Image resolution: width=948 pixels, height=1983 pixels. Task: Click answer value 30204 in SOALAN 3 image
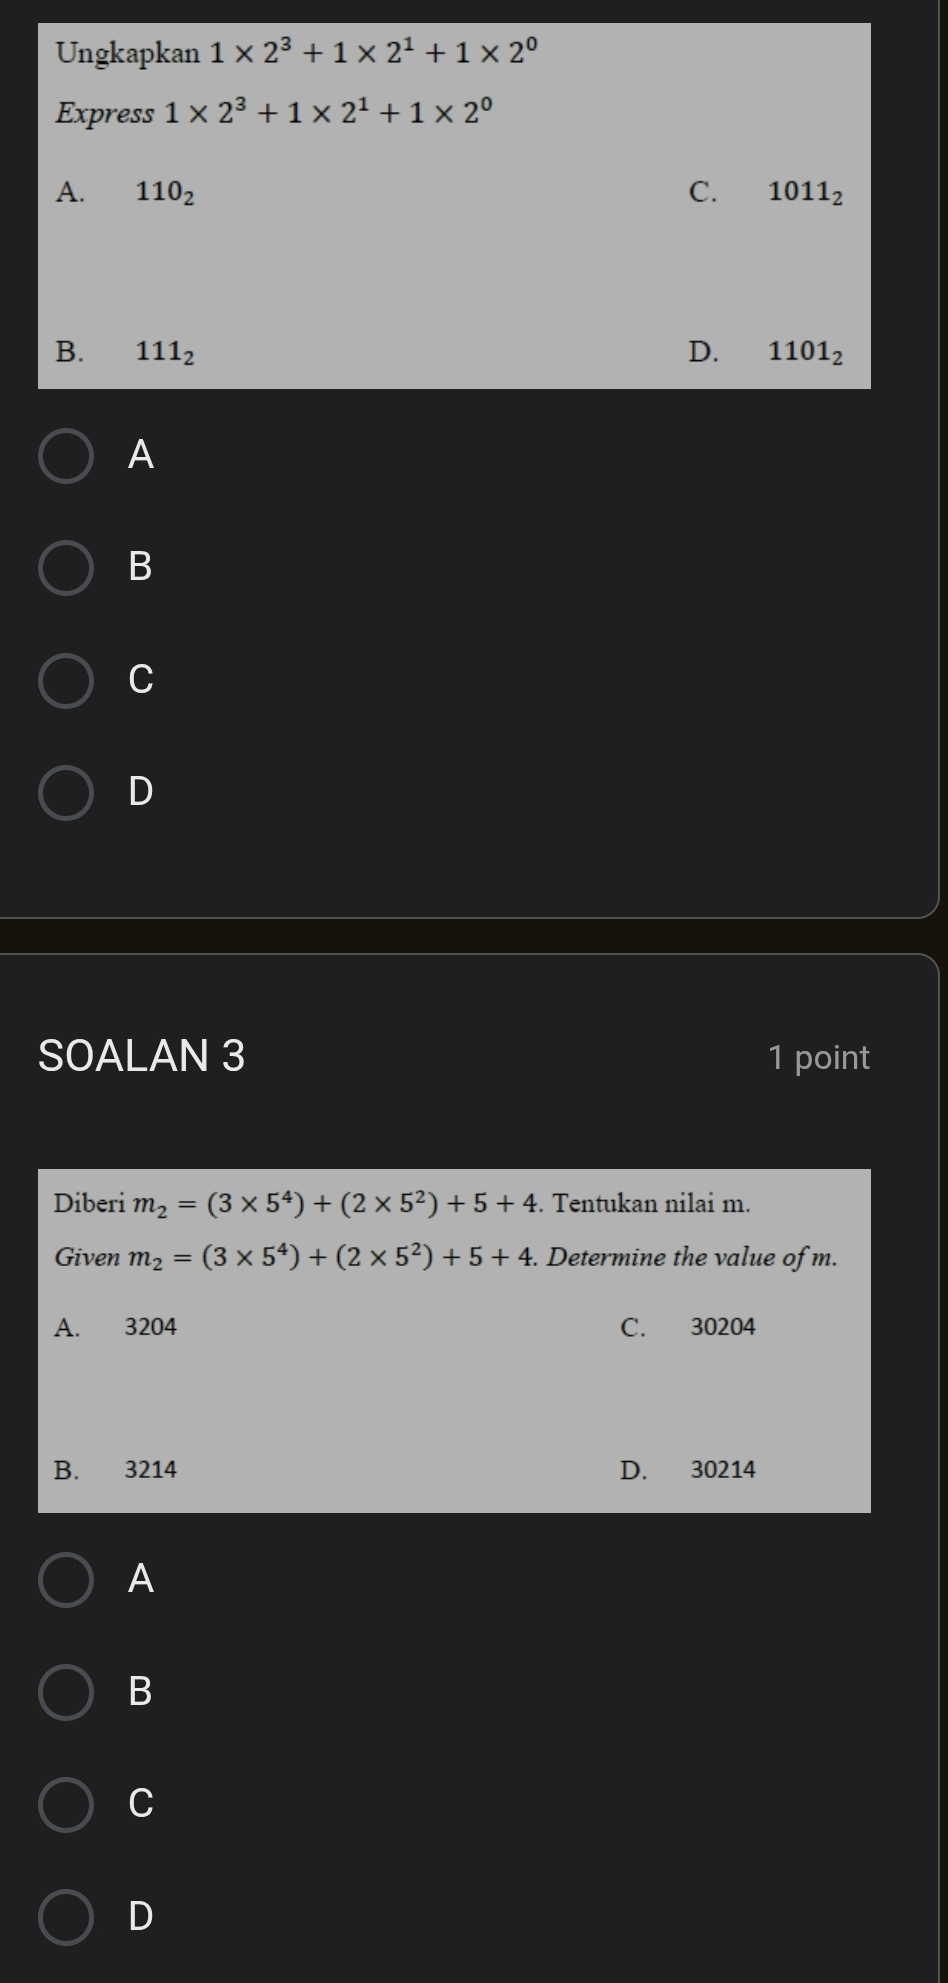(x=723, y=1327)
